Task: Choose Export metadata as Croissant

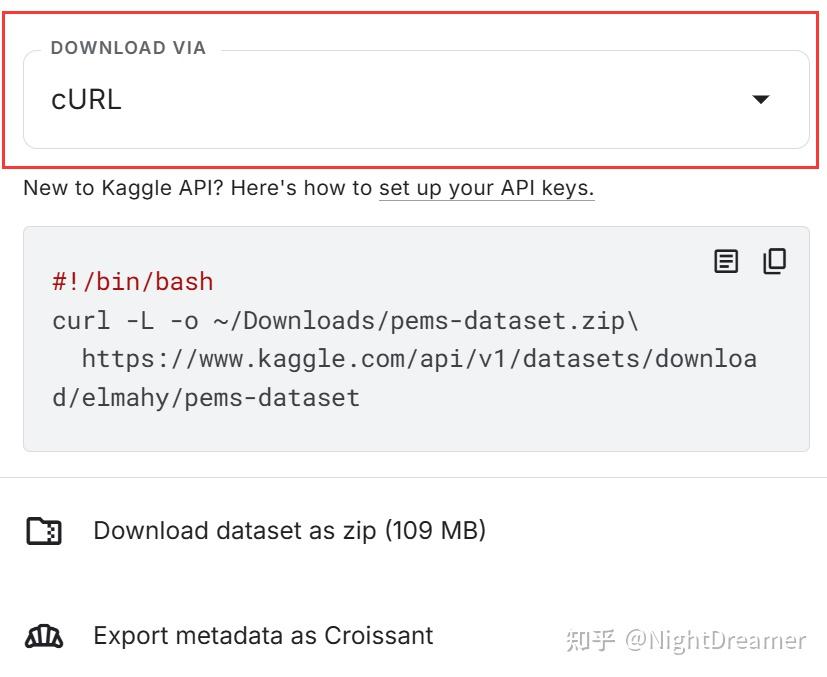Action: tap(263, 635)
